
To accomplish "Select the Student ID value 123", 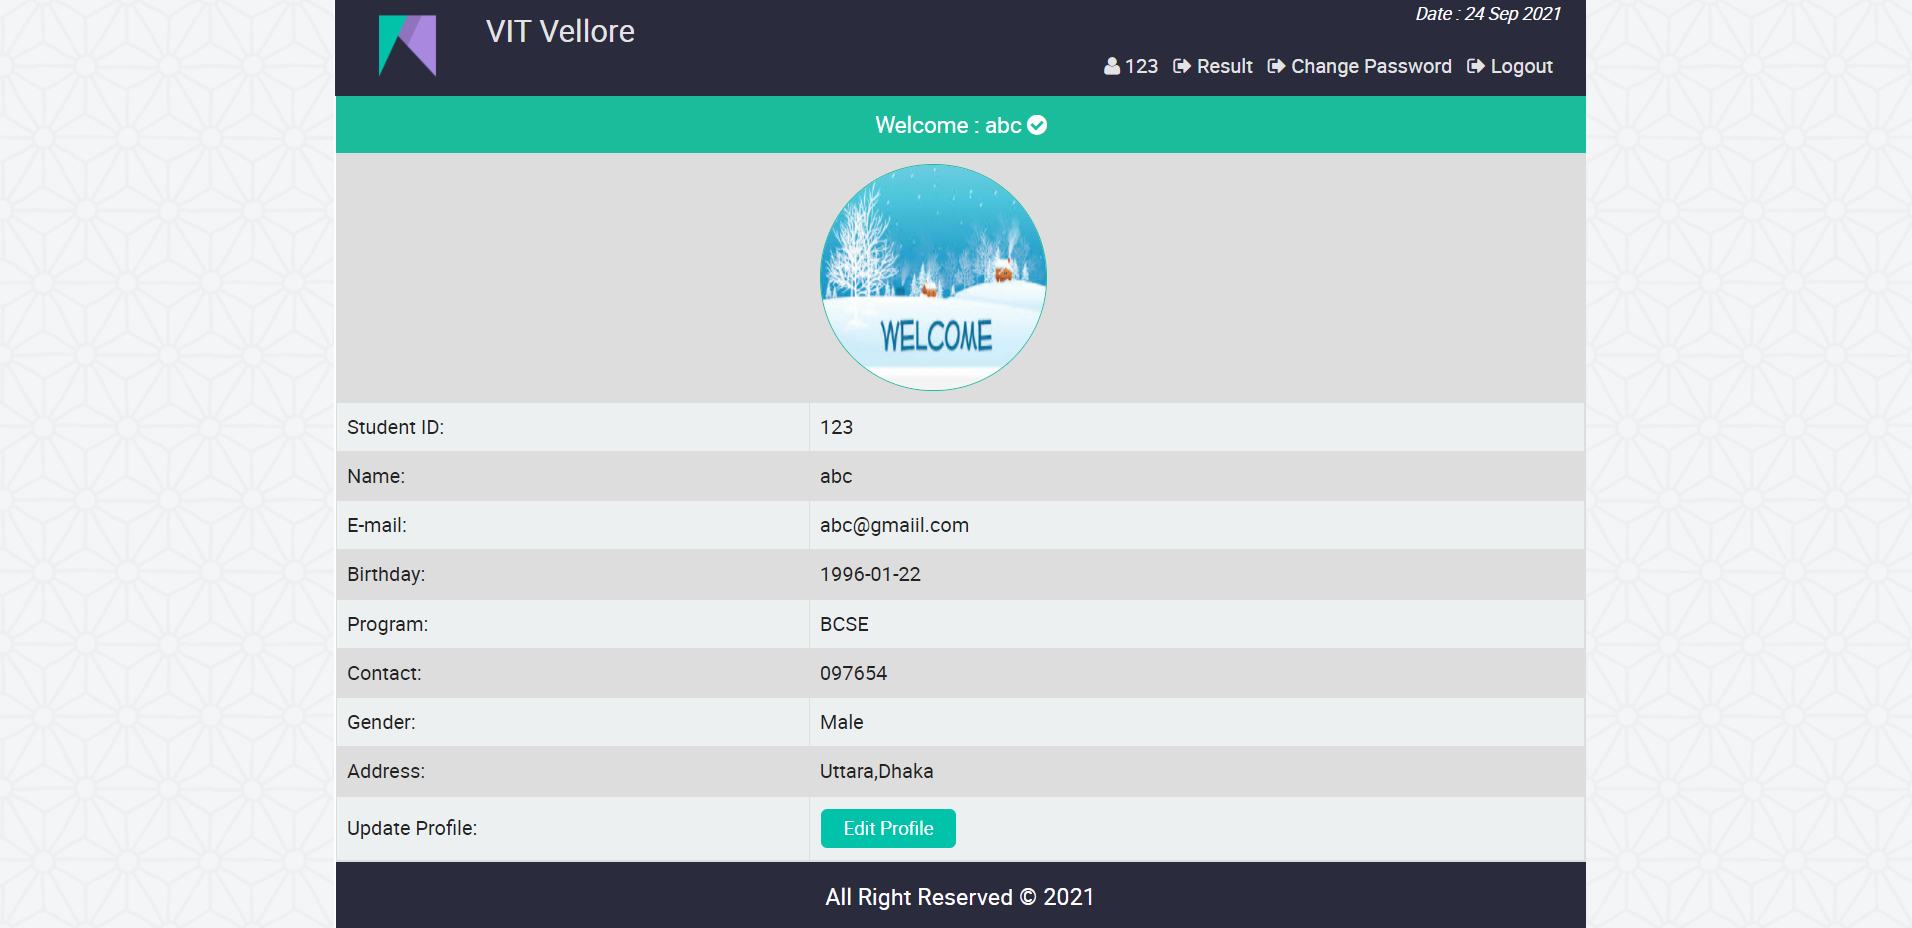I will coord(836,427).
